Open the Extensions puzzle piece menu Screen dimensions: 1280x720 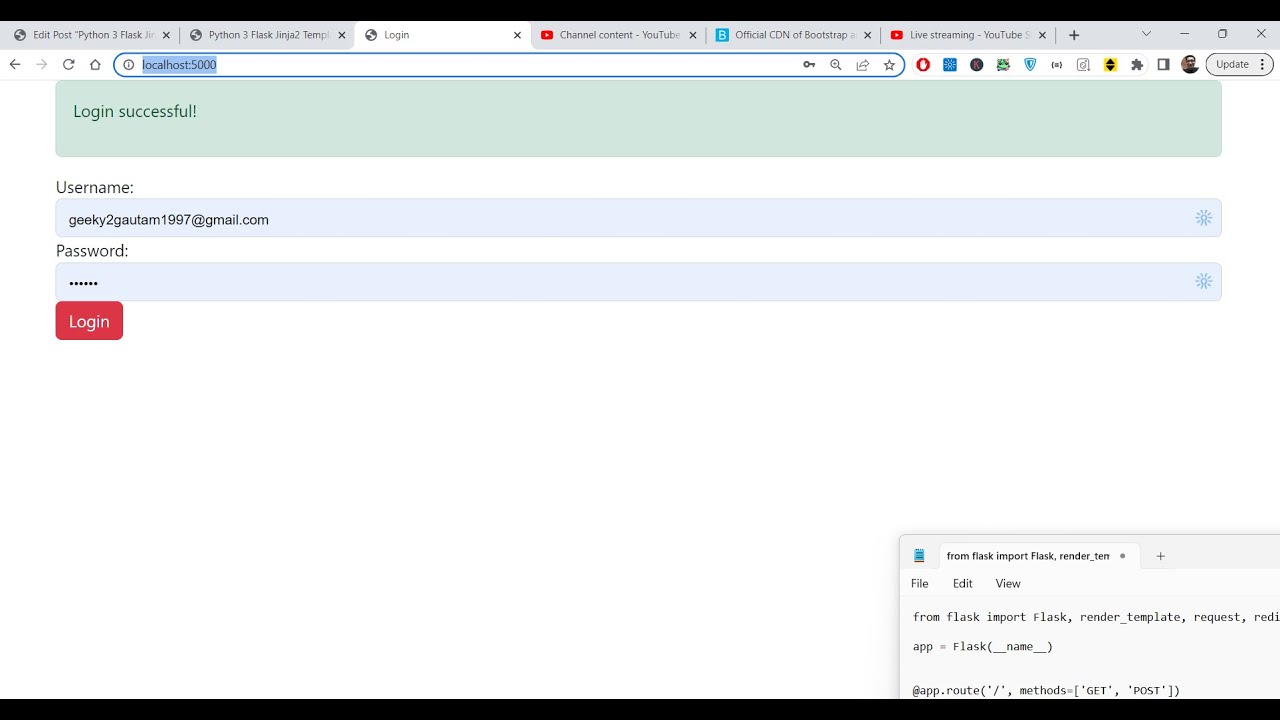(x=1137, y=65)
